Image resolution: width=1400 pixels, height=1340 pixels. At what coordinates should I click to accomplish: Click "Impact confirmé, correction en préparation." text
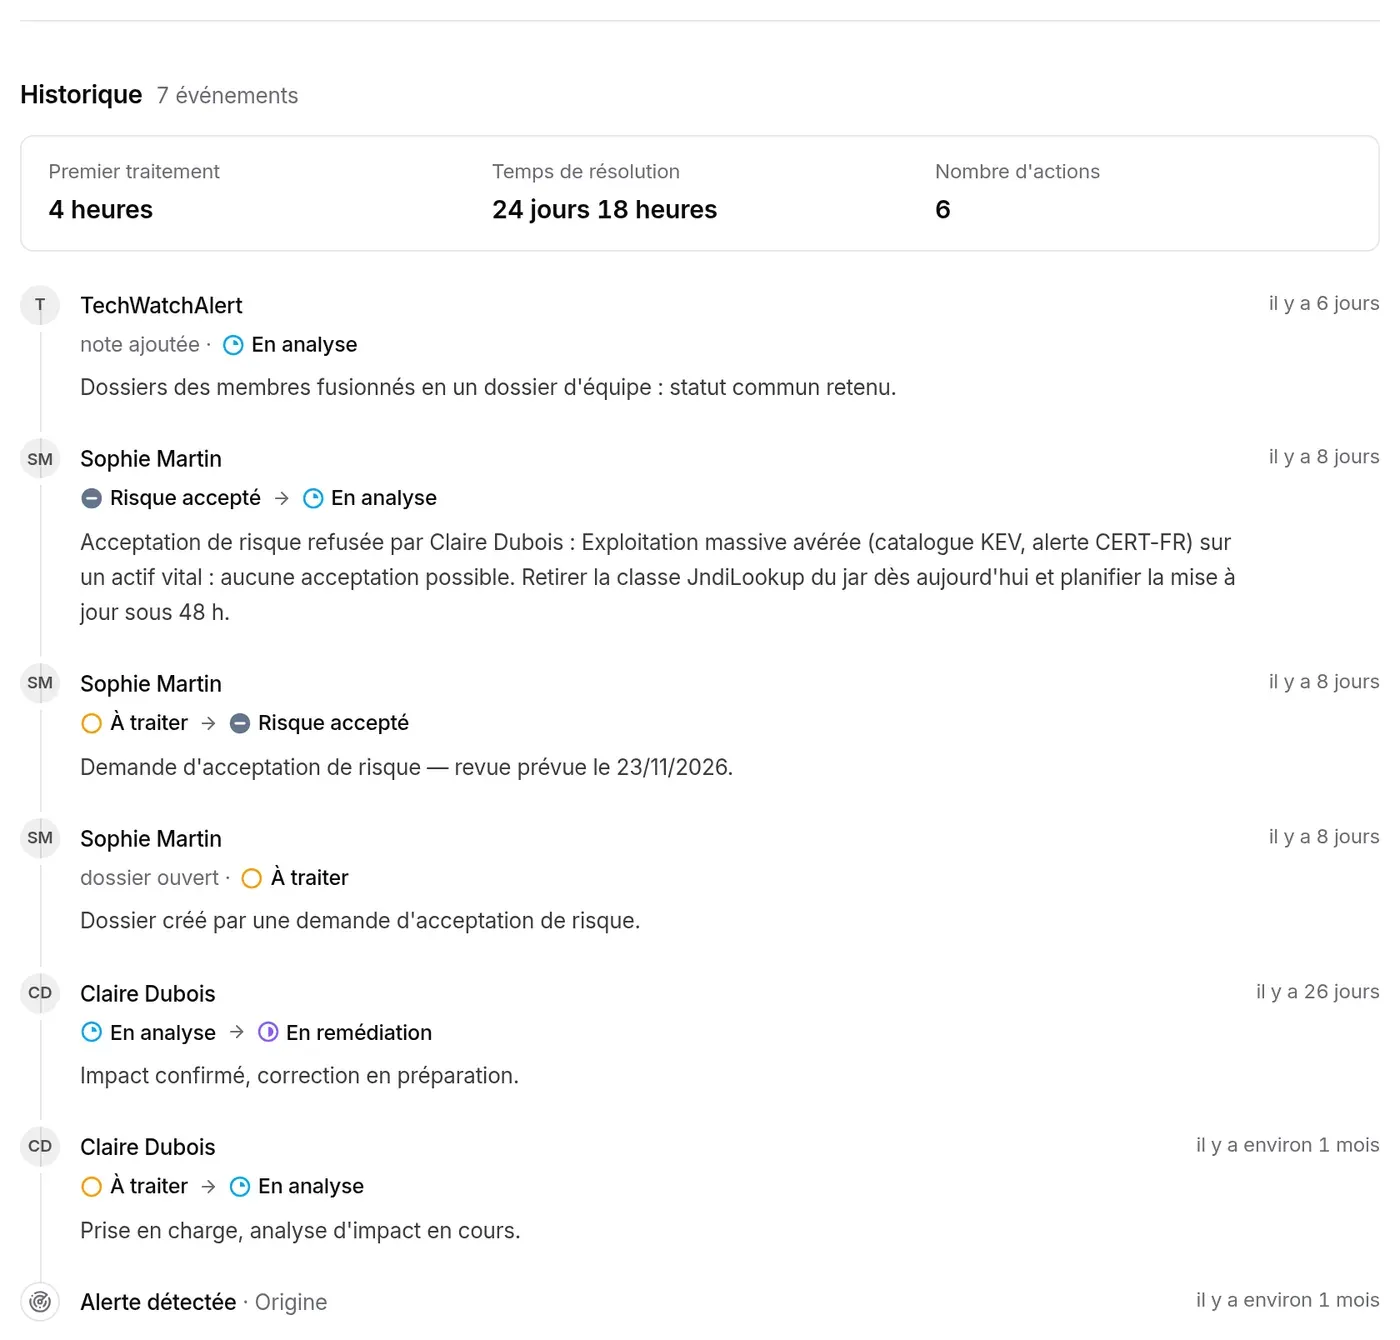point(299,1076)
